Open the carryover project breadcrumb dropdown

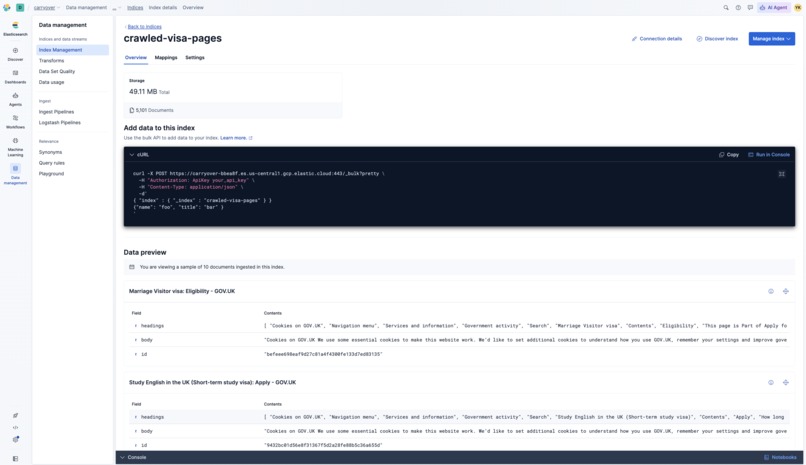pyautogui.click(x=46, y=8)
